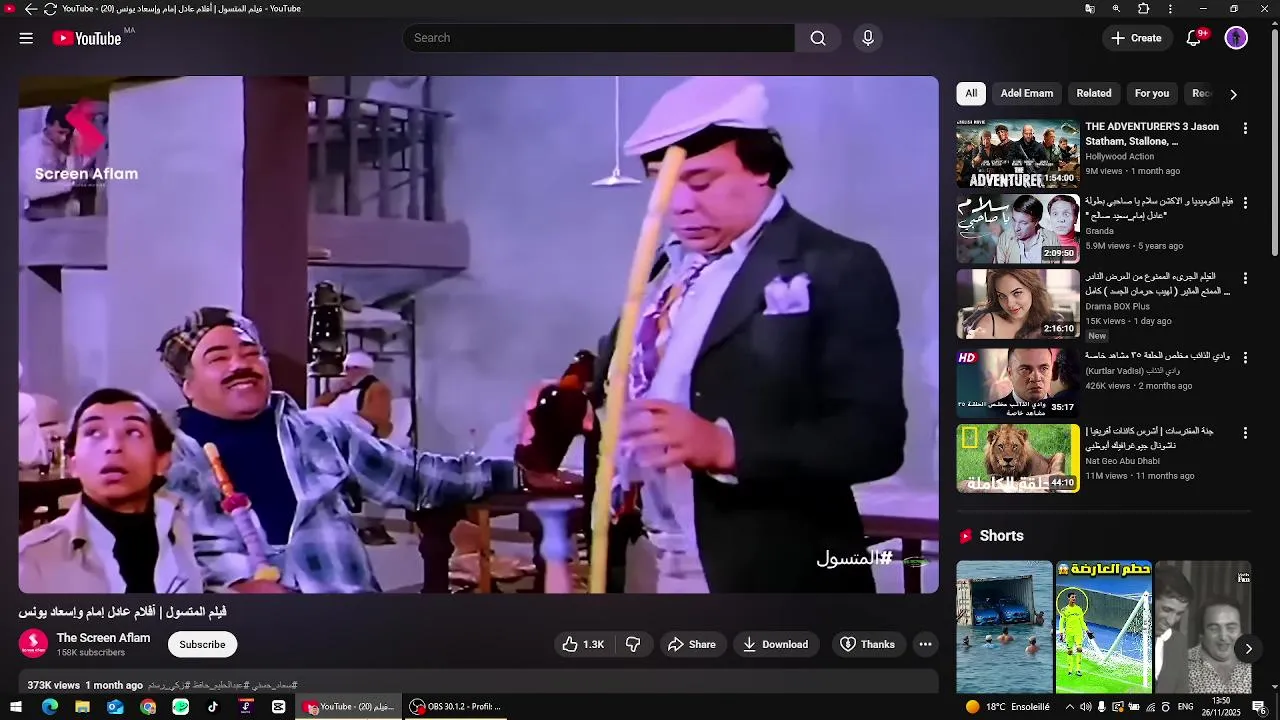
Task: Click inside the YouTube search field
Action: click(598, 38)
